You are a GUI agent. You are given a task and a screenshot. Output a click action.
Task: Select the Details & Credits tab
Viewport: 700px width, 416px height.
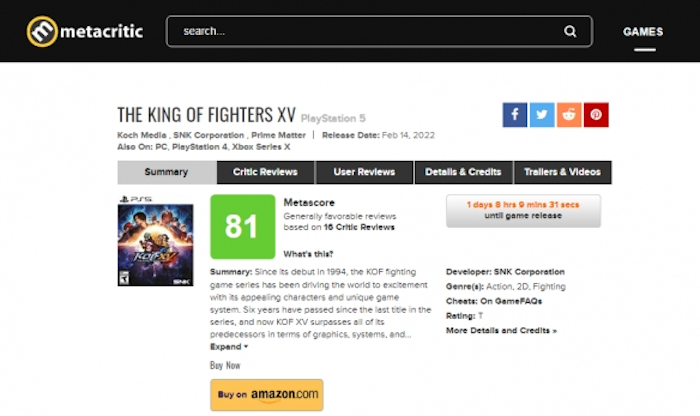tap(463, 172)
